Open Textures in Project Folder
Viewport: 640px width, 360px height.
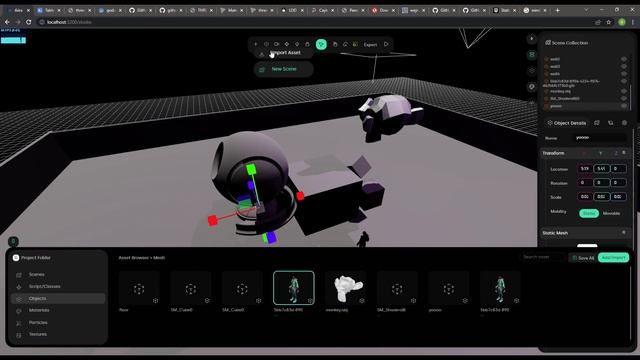58,334
